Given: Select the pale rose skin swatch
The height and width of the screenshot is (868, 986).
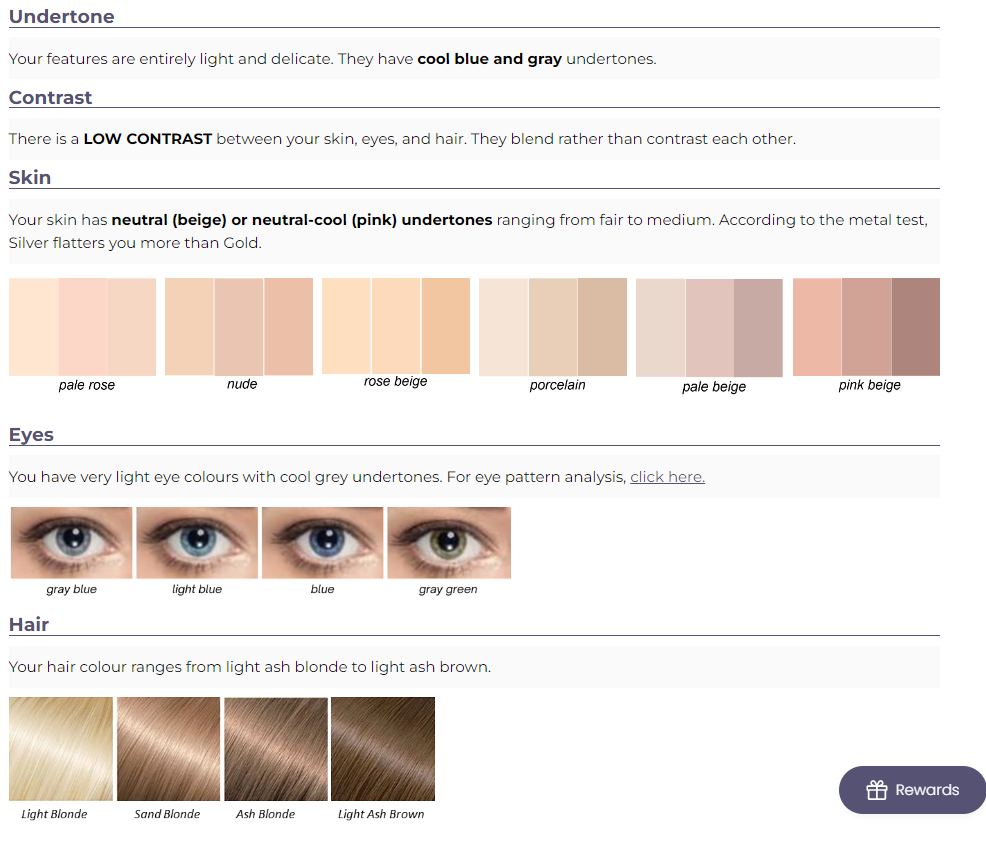Looking at the screenshot, I should [x=83, y=327].
